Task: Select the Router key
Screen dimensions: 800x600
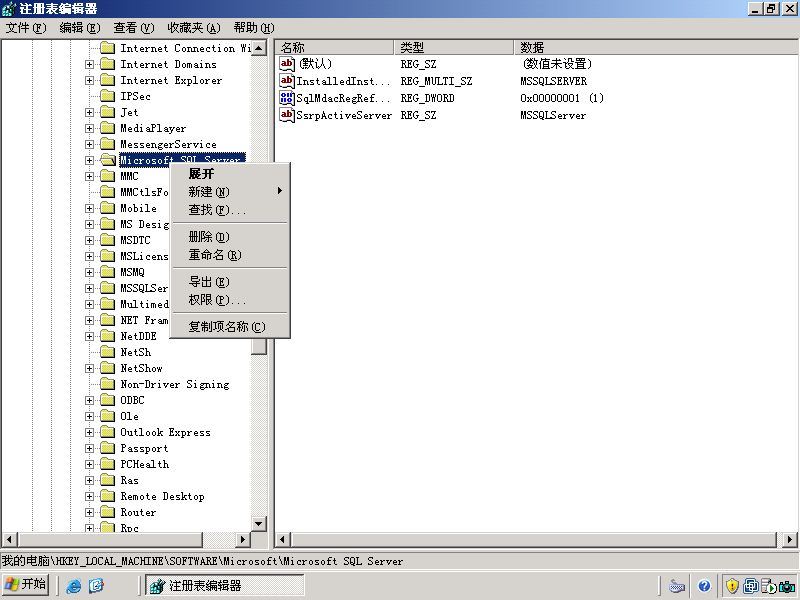Action: 138,512
